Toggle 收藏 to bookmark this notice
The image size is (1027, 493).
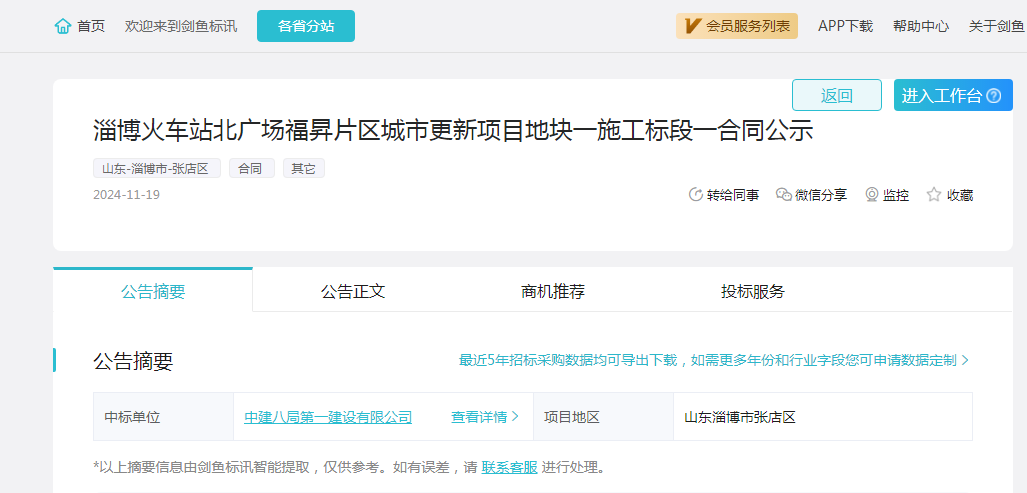959,195
